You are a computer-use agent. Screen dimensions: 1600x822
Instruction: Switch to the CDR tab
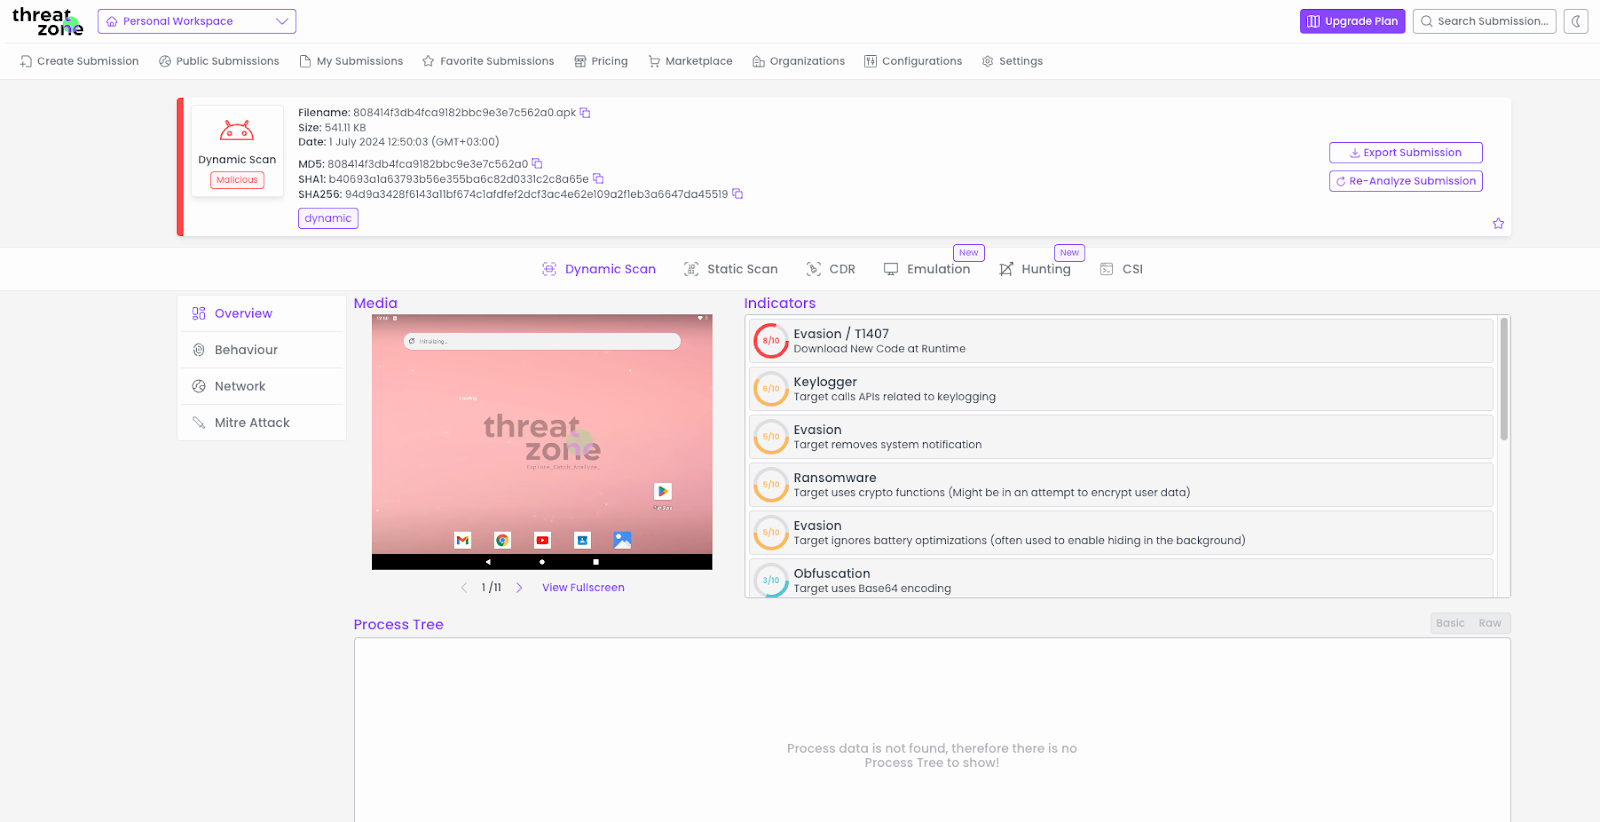(831, 269)
